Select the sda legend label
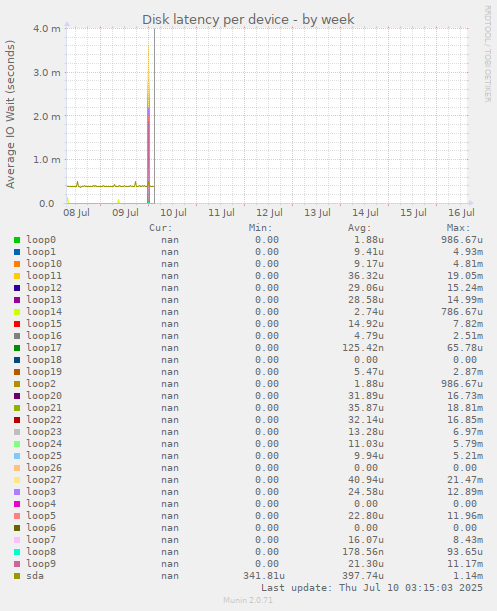Image resolution: width=497 pixels, height=611 pixels. (35, 576)
